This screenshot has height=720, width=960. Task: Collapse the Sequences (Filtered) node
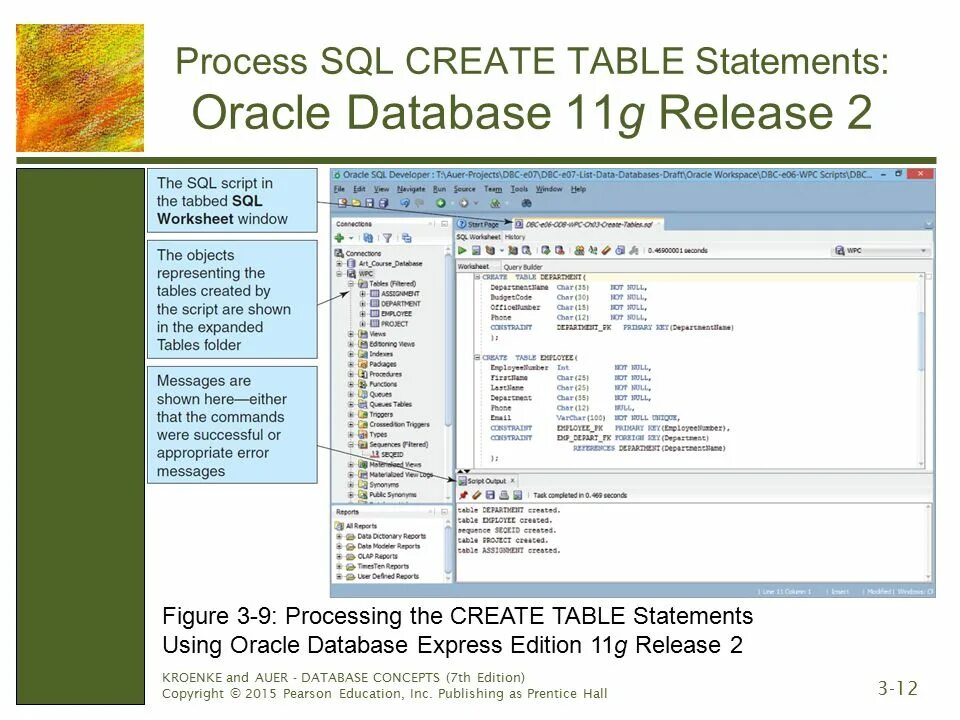pyautogui.click(x=351, y=444)
